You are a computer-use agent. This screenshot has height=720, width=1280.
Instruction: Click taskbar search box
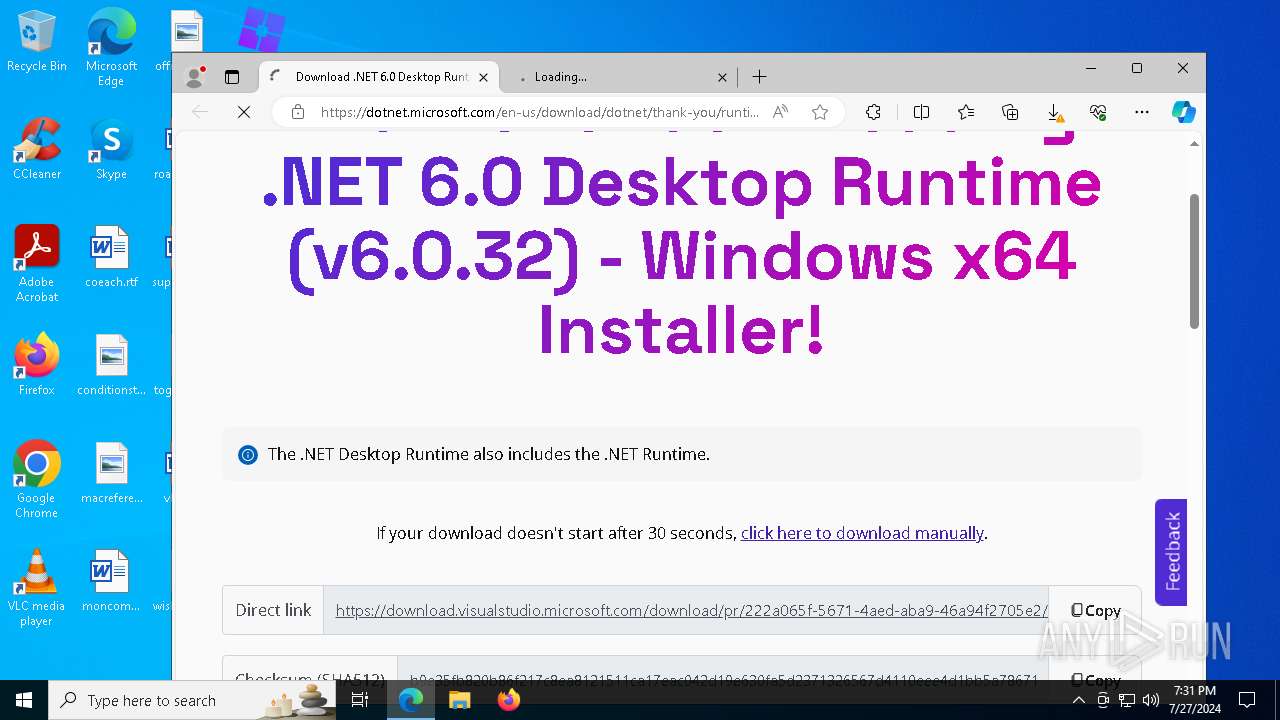coord(192,700)
